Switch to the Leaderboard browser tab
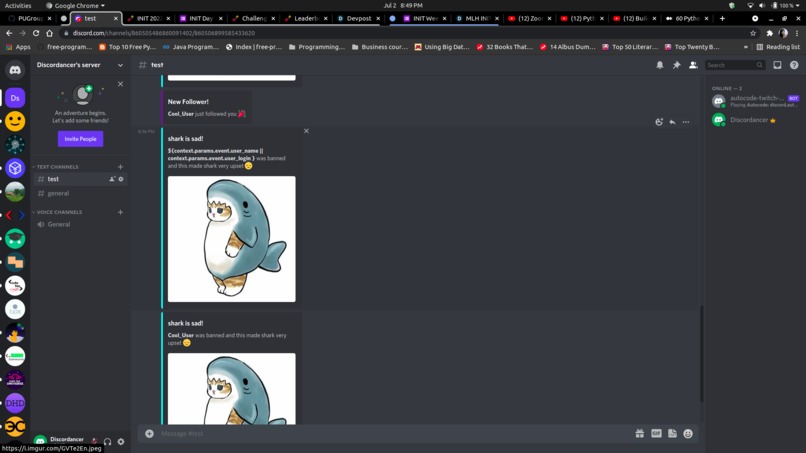This screenshot has width=806, height=453. (x=306, y=18)
